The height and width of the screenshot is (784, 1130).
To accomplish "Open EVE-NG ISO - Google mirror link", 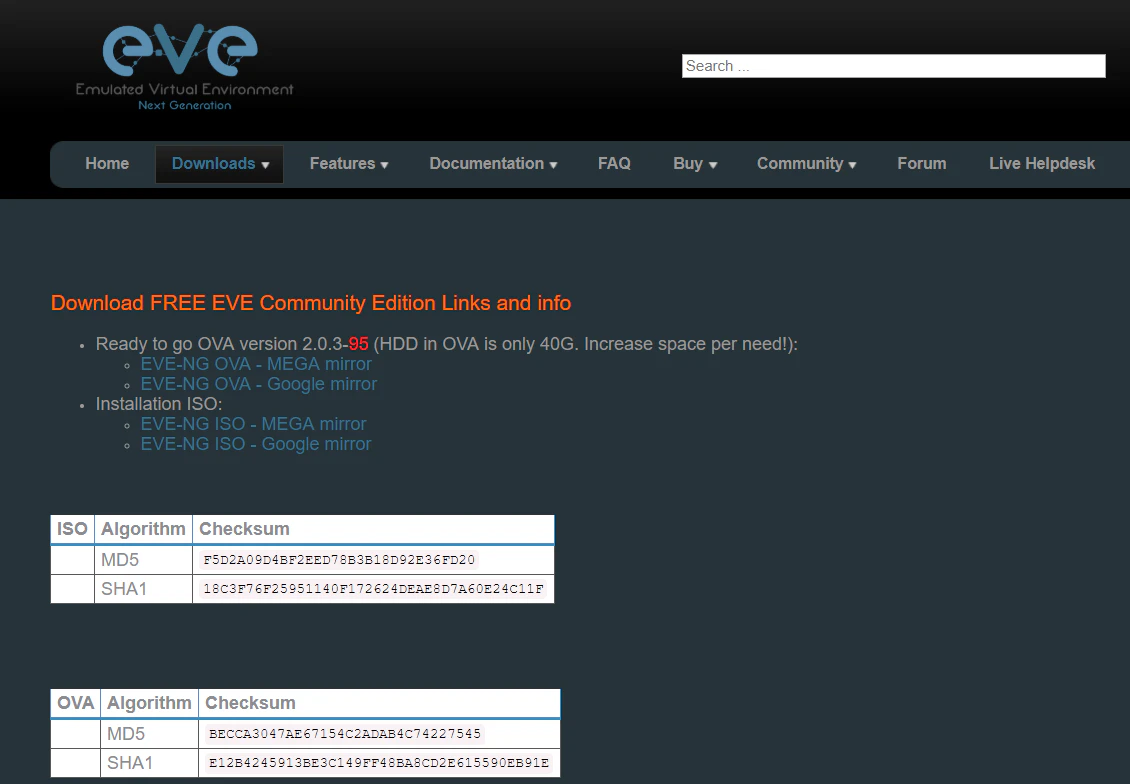I will [x=256, y=444].
